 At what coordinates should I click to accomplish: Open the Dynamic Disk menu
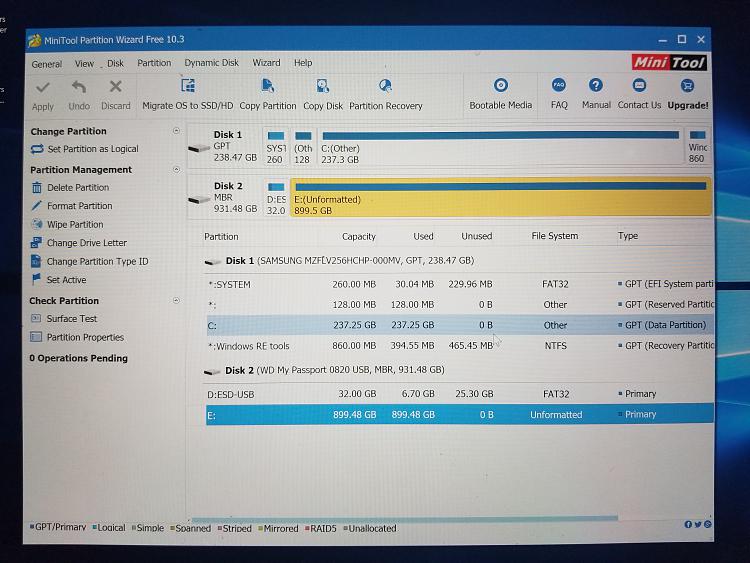(x=211, y=63)
